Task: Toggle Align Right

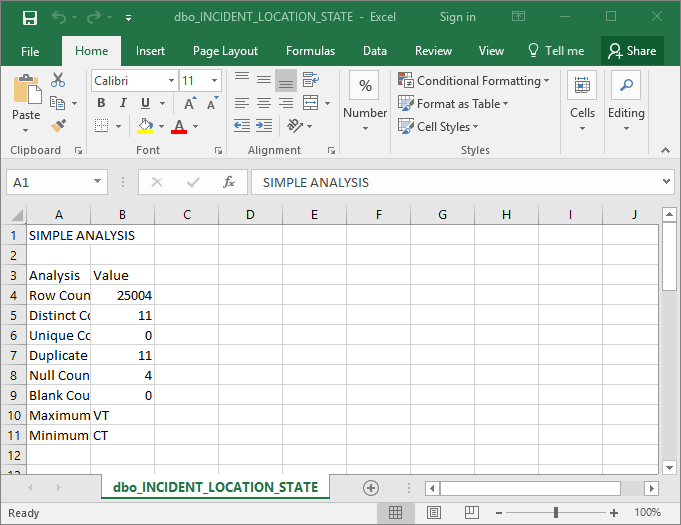Action: [x=286, y=103]
